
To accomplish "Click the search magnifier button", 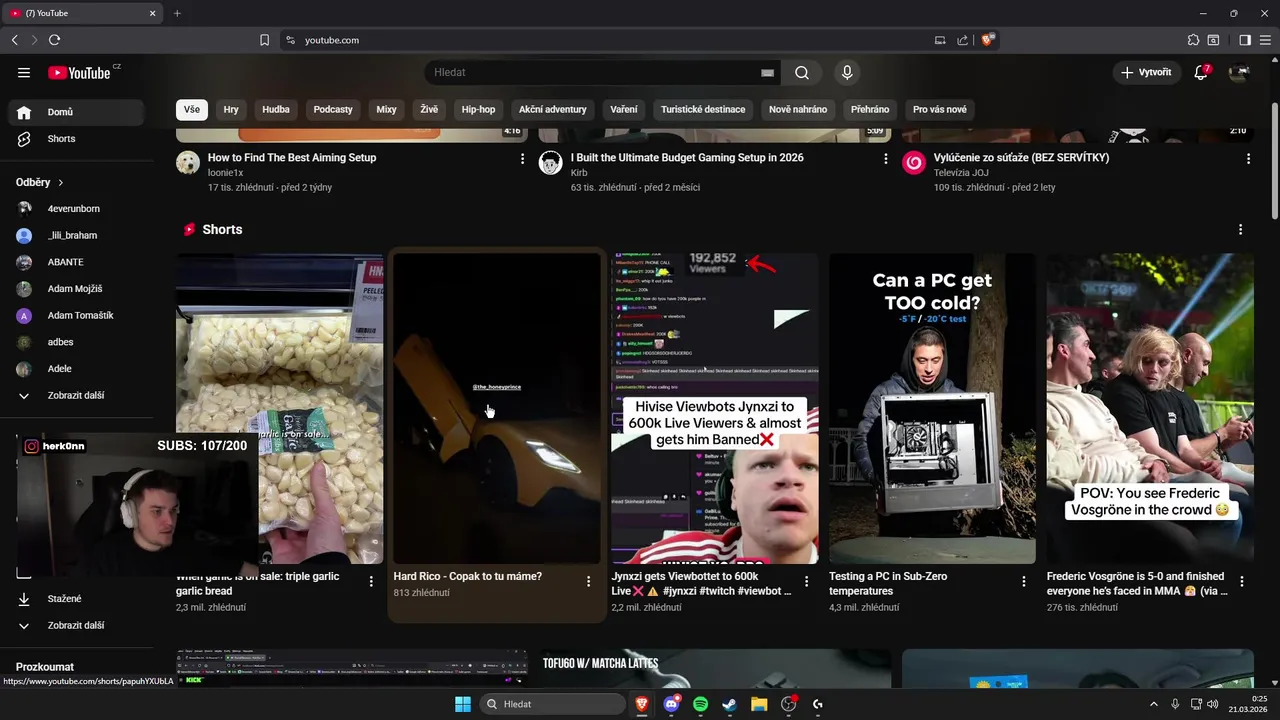I will point(802,72).
